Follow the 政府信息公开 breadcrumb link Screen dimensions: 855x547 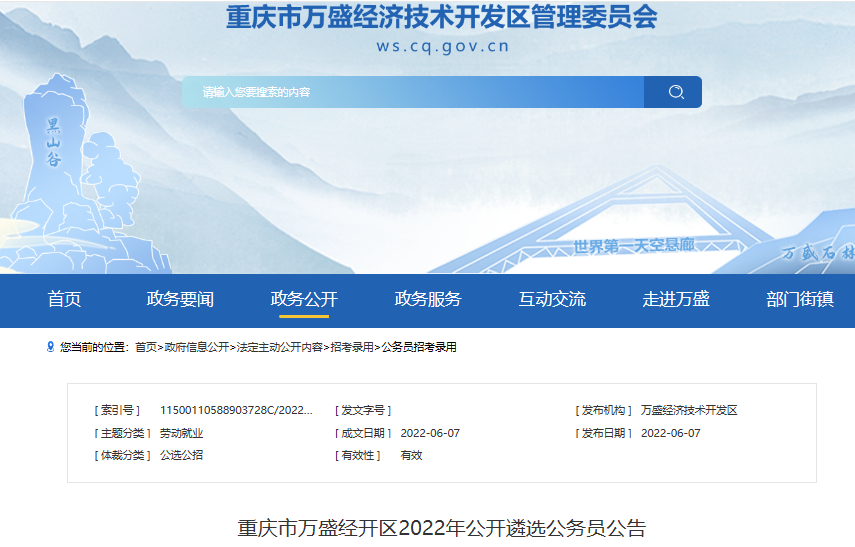tap(197, 347)
